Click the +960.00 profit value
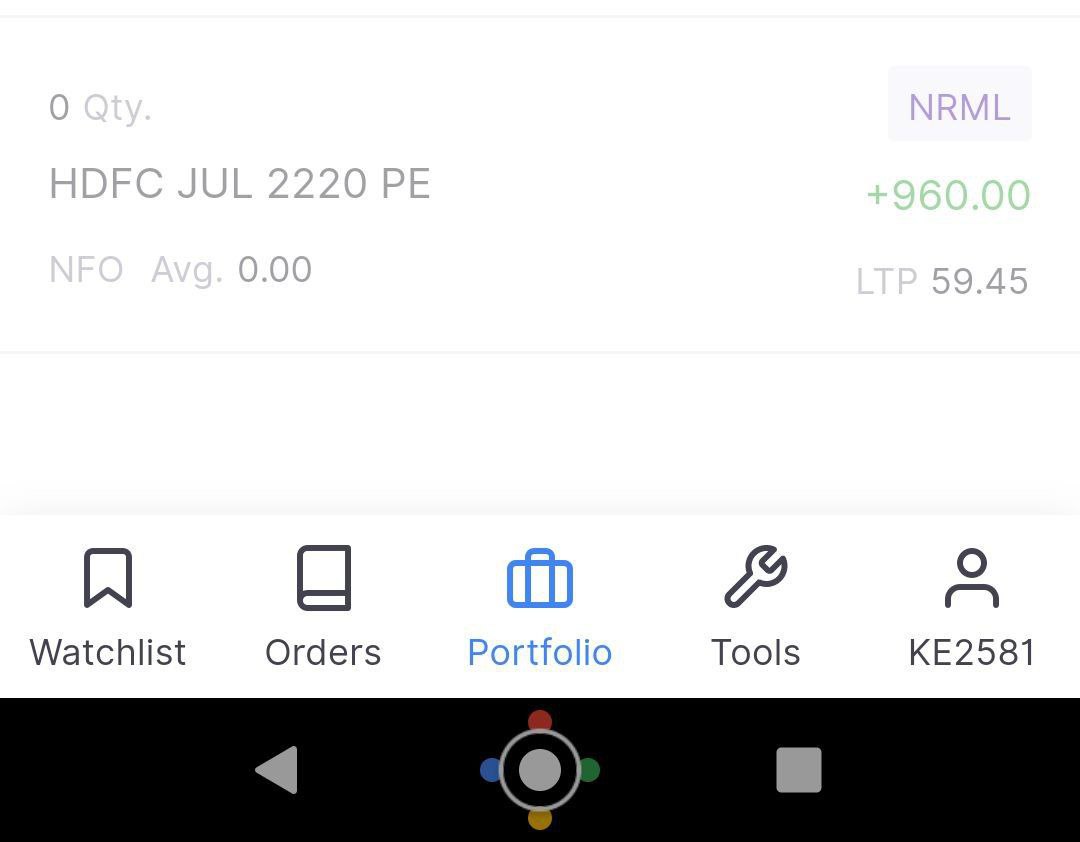Screen dimensions: 1080x842 [x=948, y=195]
